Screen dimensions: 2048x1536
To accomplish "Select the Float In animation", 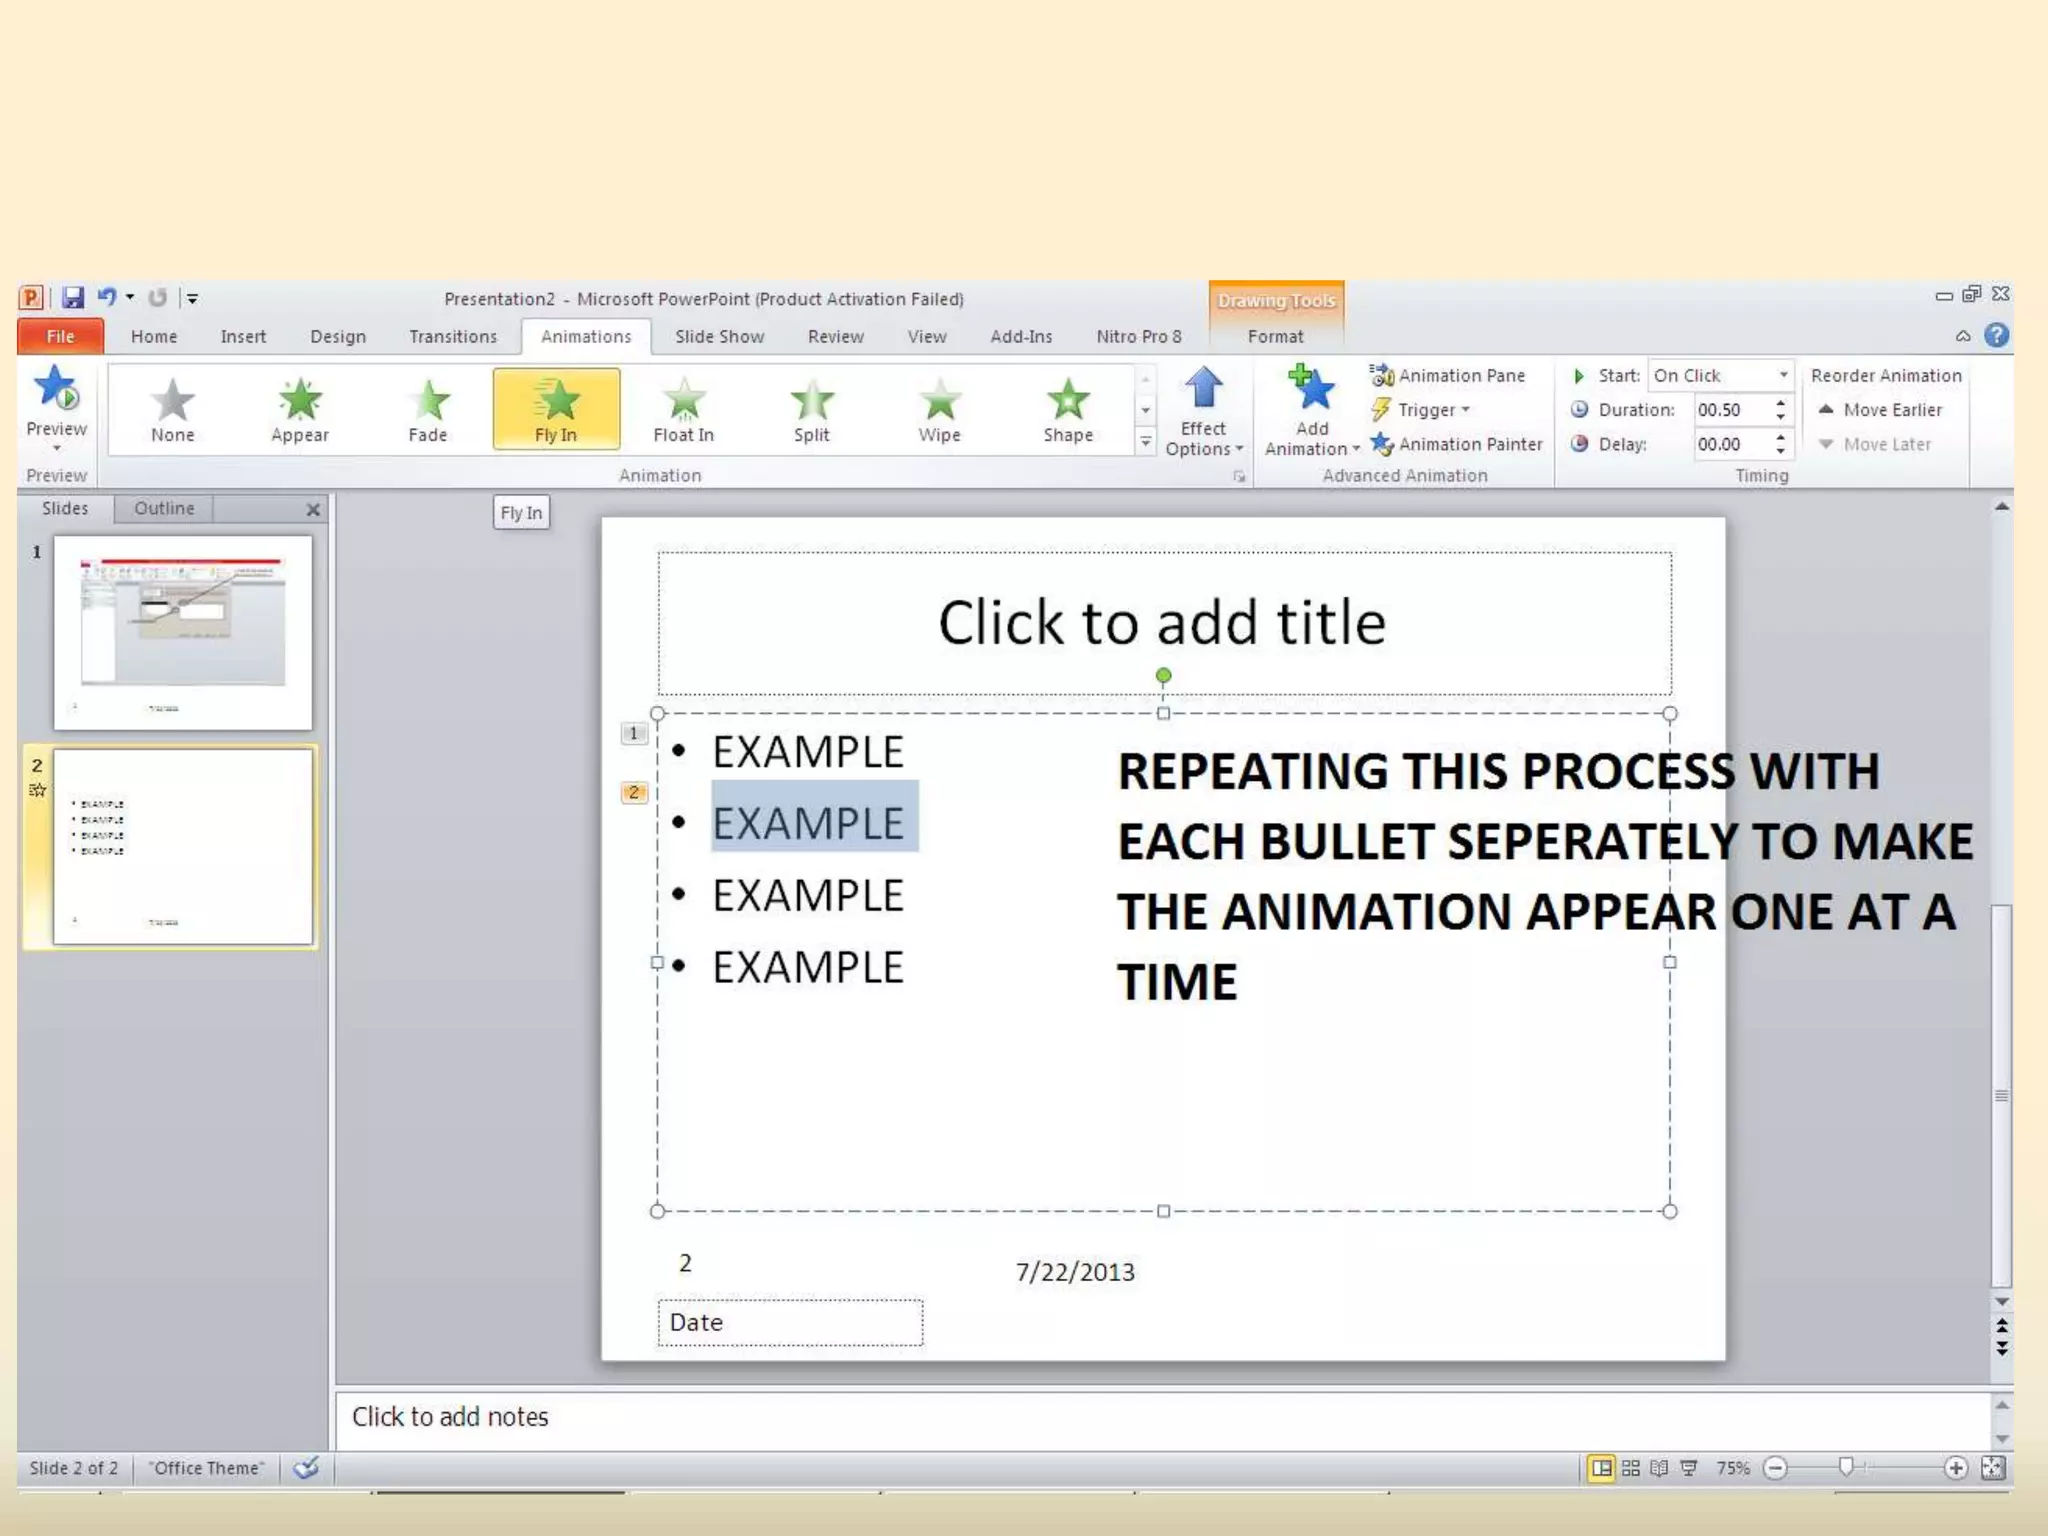I will point(683,409).
